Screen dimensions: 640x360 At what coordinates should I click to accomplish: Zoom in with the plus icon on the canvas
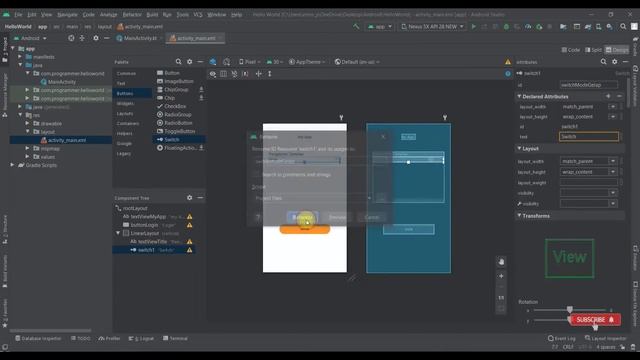click(x=501, y=276)
